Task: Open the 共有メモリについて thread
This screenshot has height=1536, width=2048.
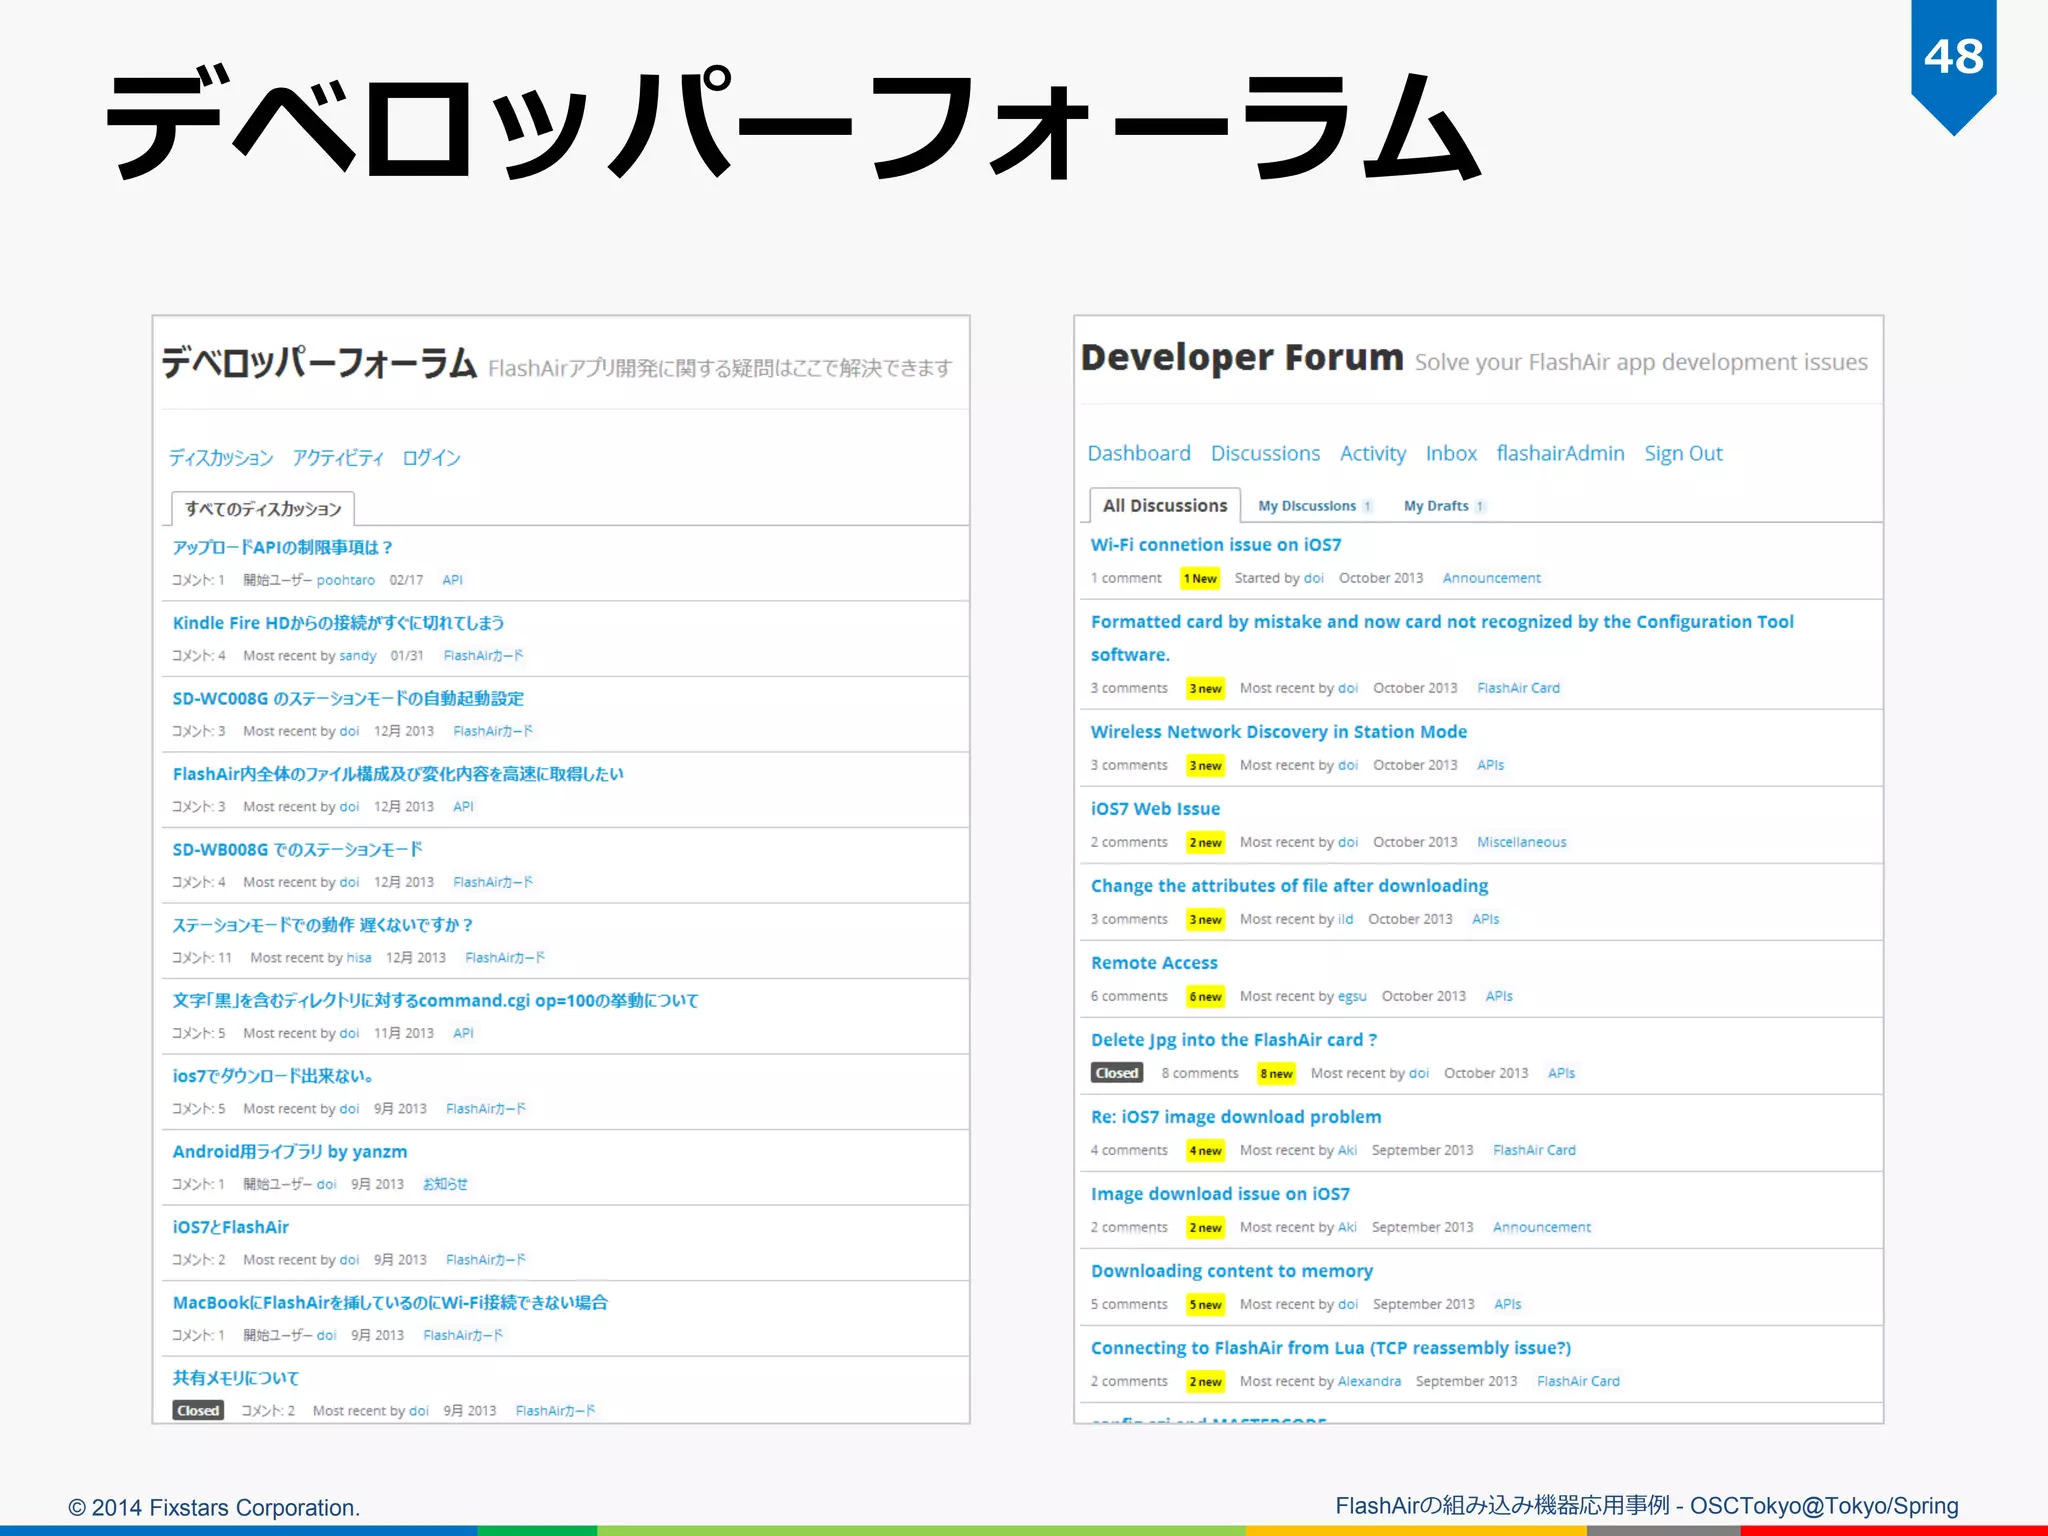Action: pyautogui.click(x=235, y=1378)
